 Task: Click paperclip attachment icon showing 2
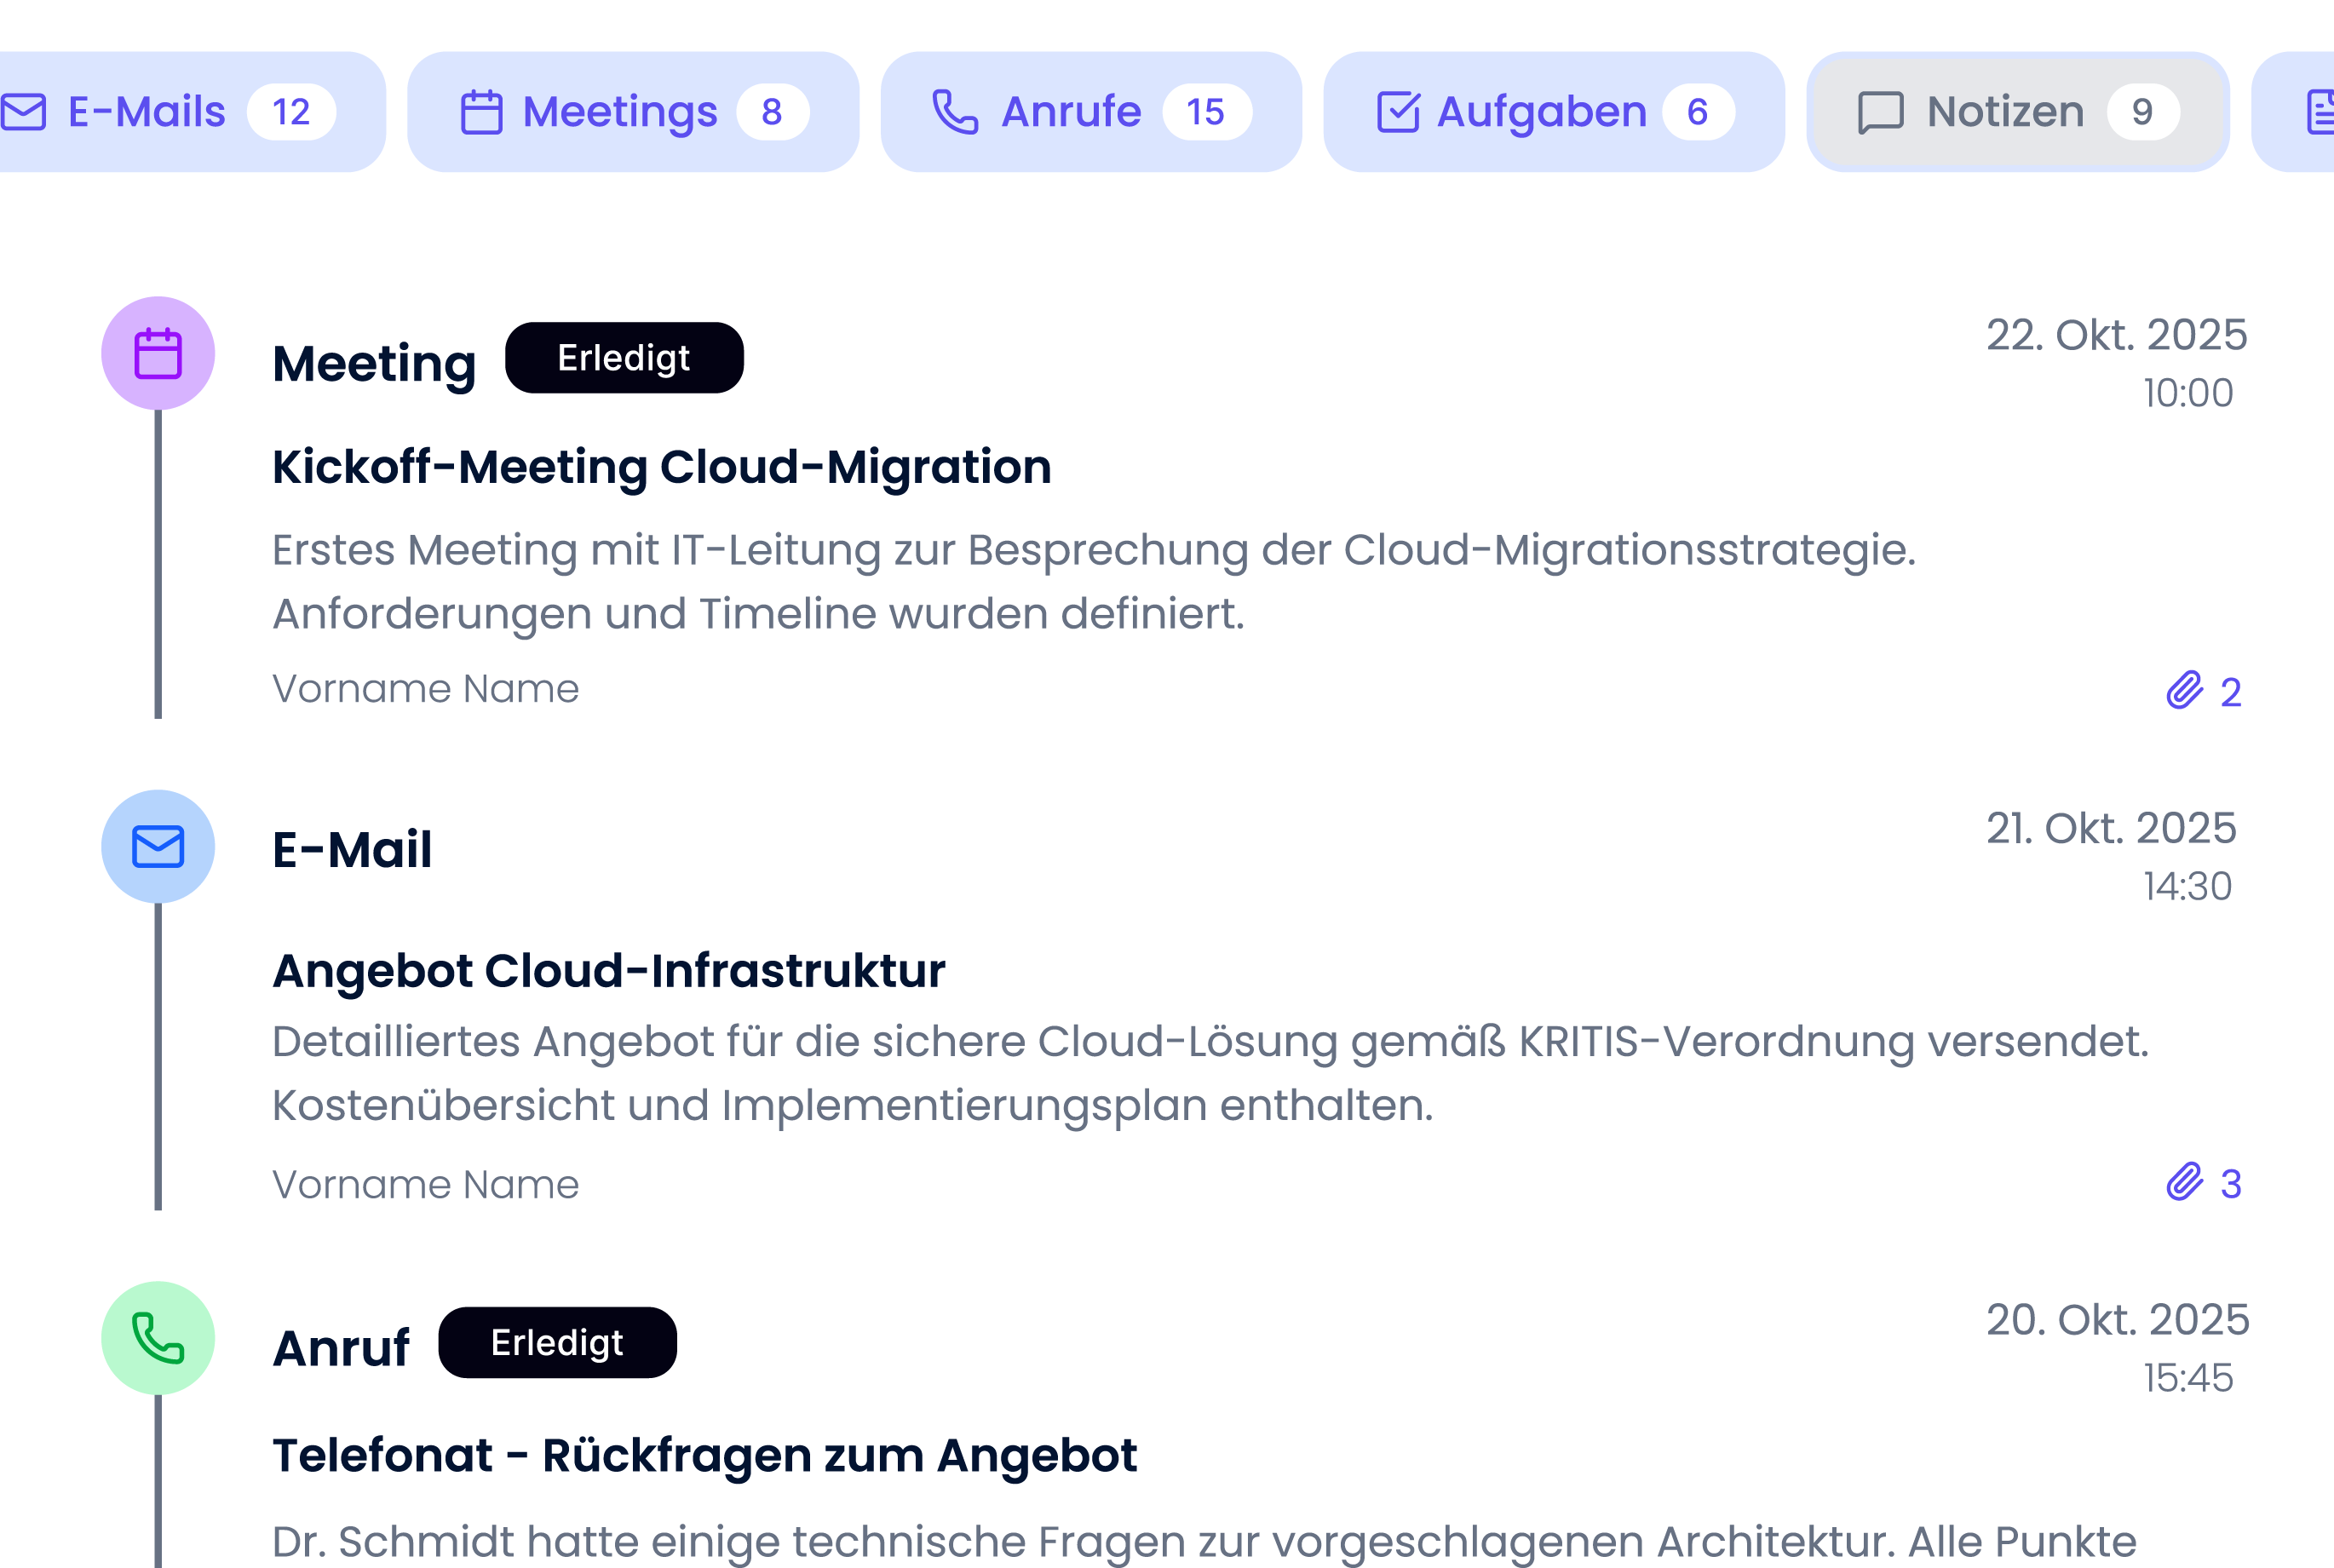tap(2185, 691)
